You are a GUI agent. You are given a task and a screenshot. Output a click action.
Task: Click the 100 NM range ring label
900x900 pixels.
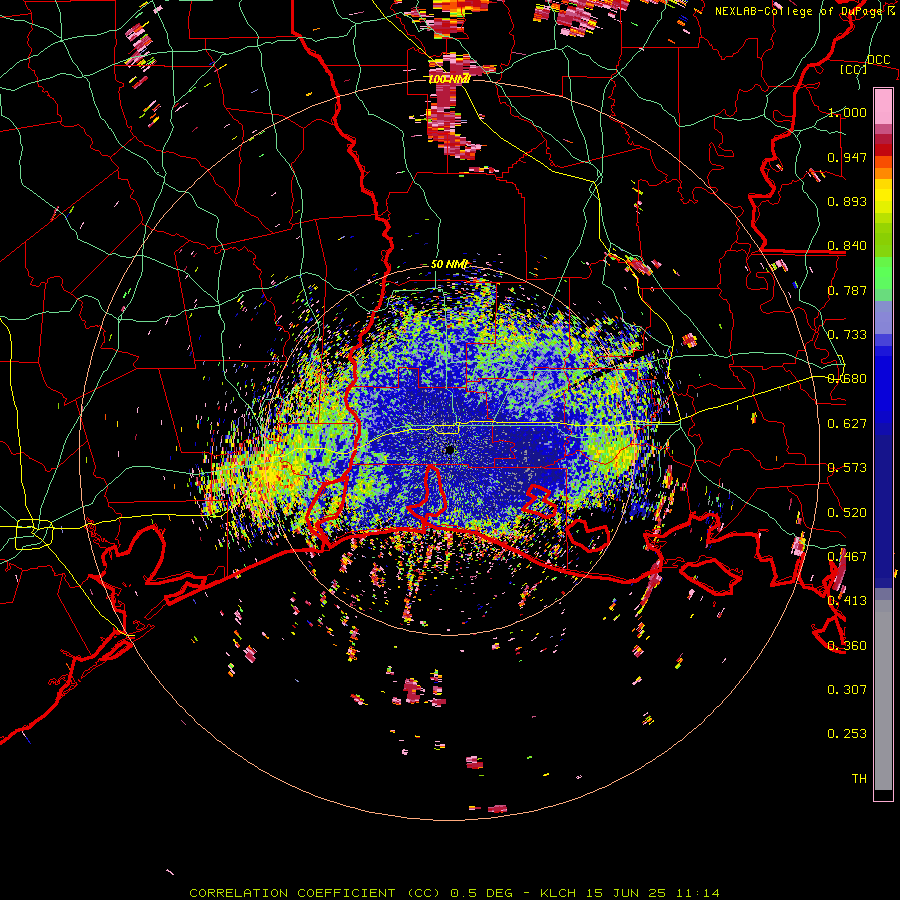tap(449, 79)
